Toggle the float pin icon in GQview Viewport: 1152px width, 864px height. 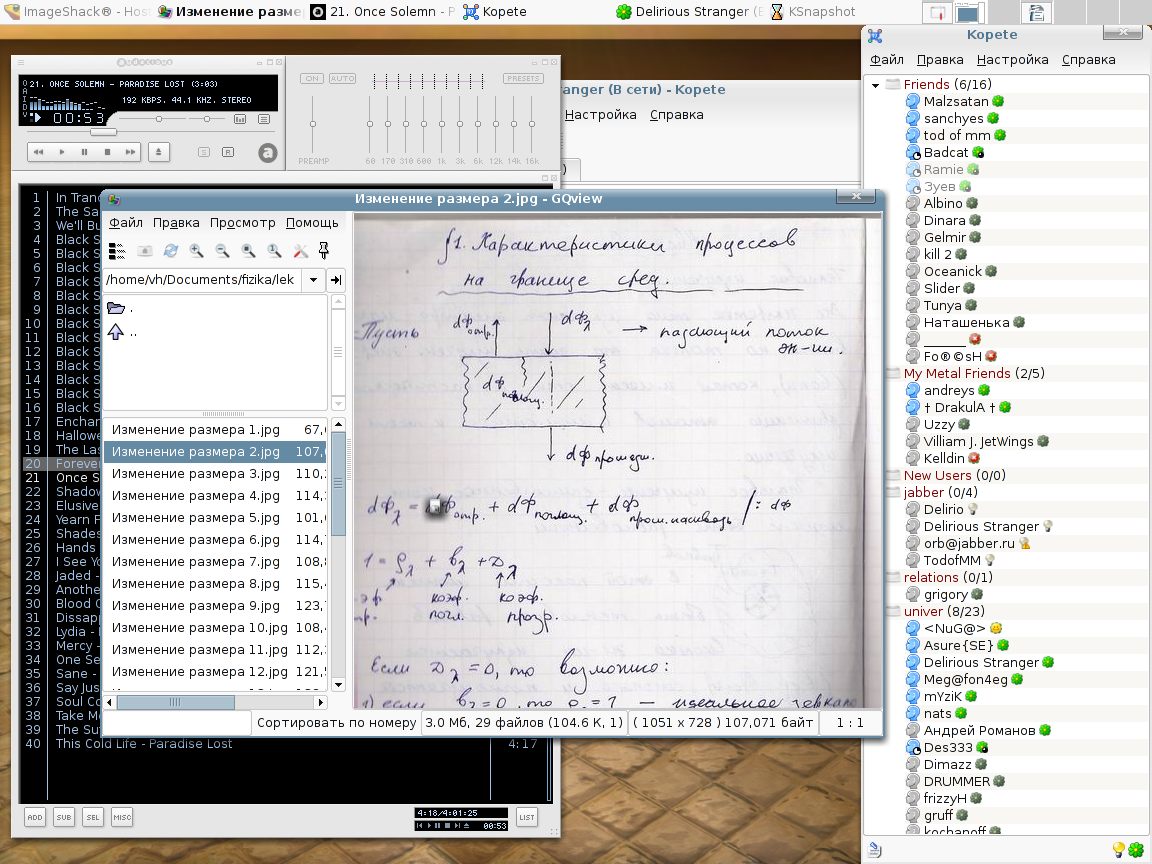pyautogui.click(x=323, y=251)
